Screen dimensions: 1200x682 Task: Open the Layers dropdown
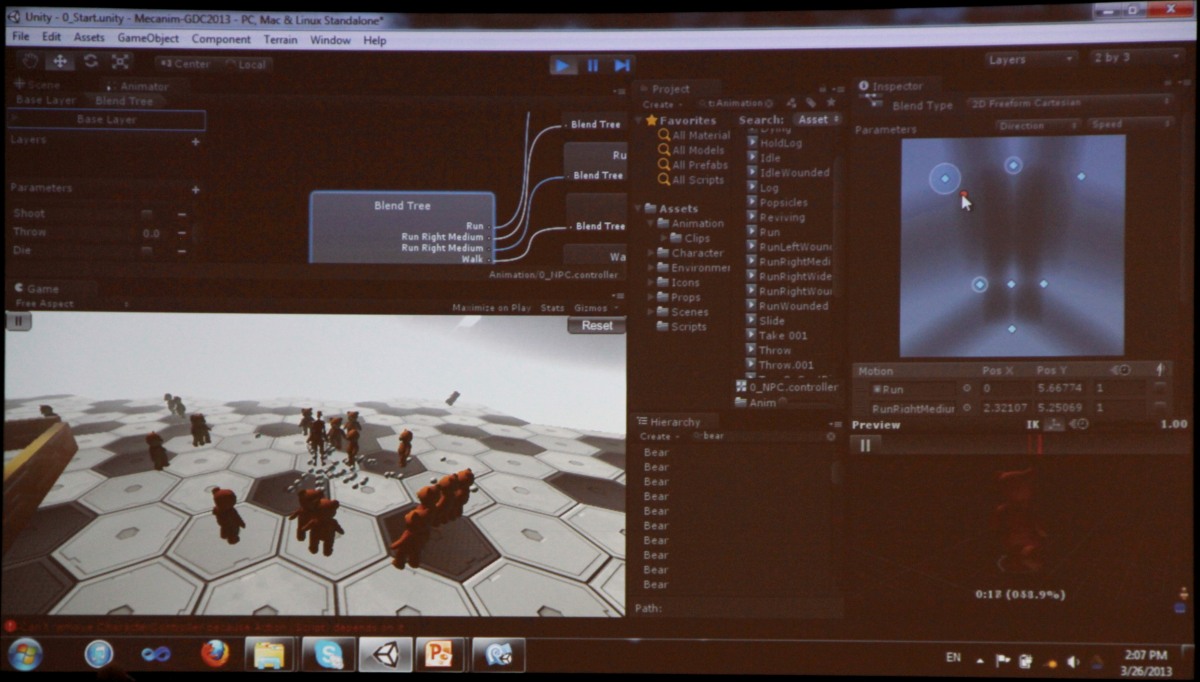[1030, 60]
